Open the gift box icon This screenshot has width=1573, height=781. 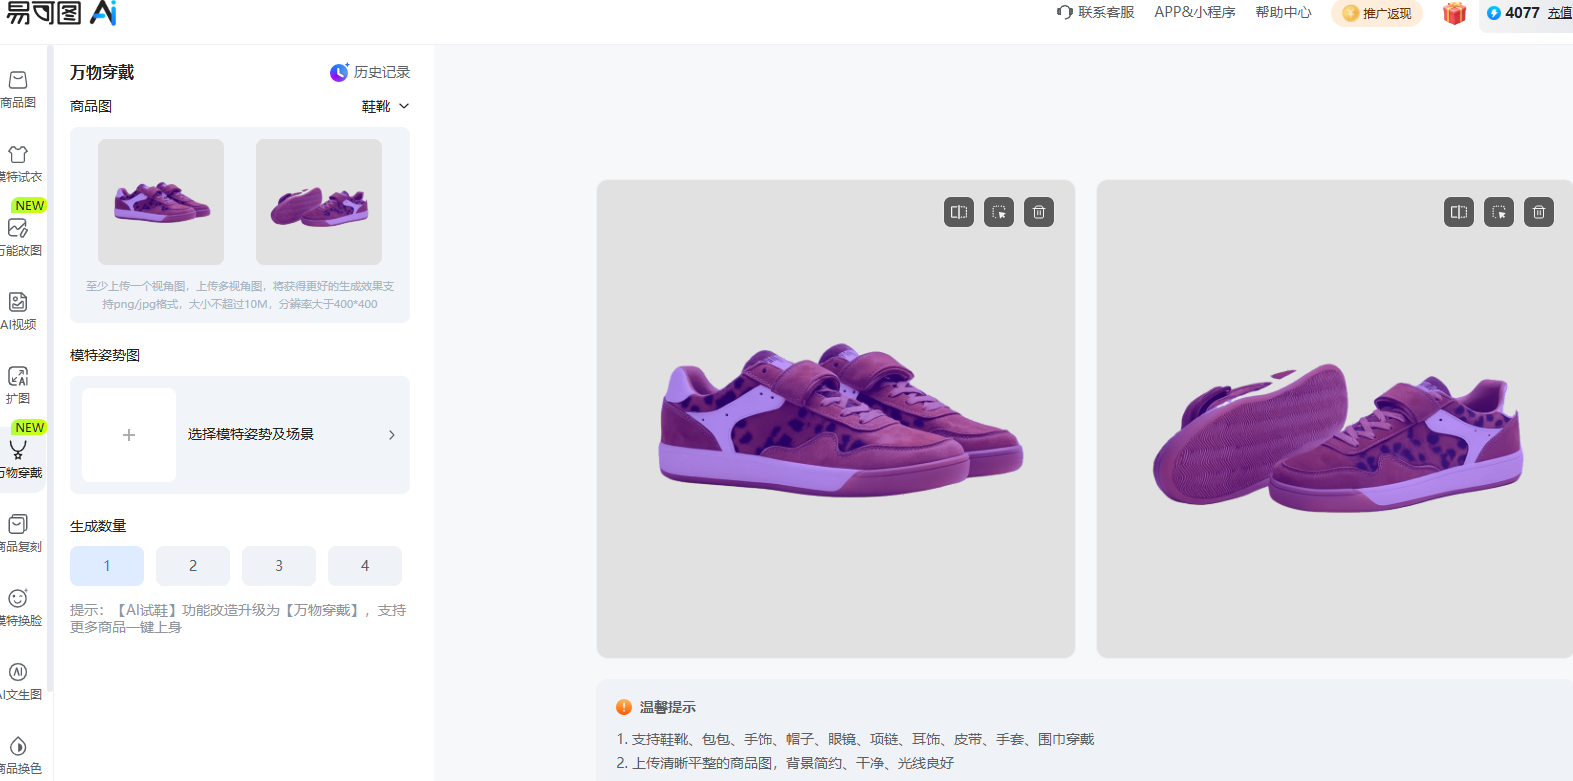pyautogui.click(x=1454, y=13)
